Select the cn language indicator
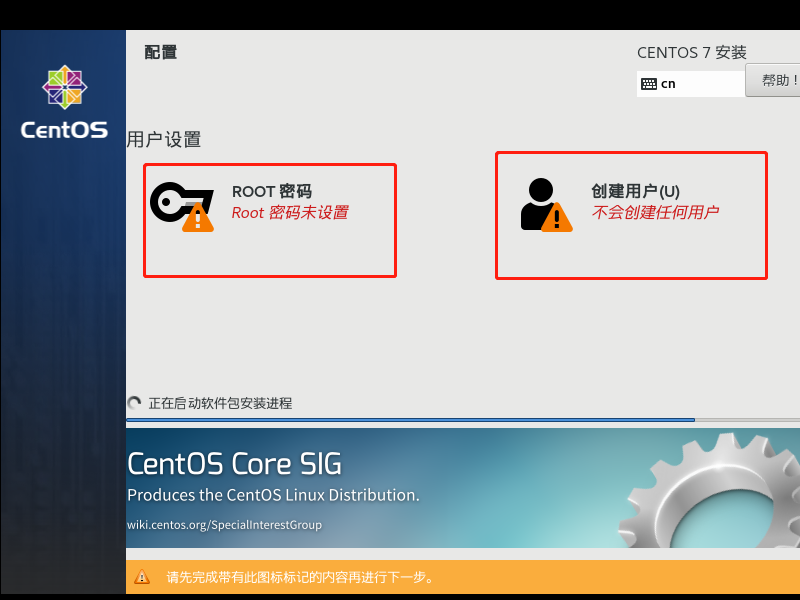Viewport: 800px width, 600px height. coord(667,83)
